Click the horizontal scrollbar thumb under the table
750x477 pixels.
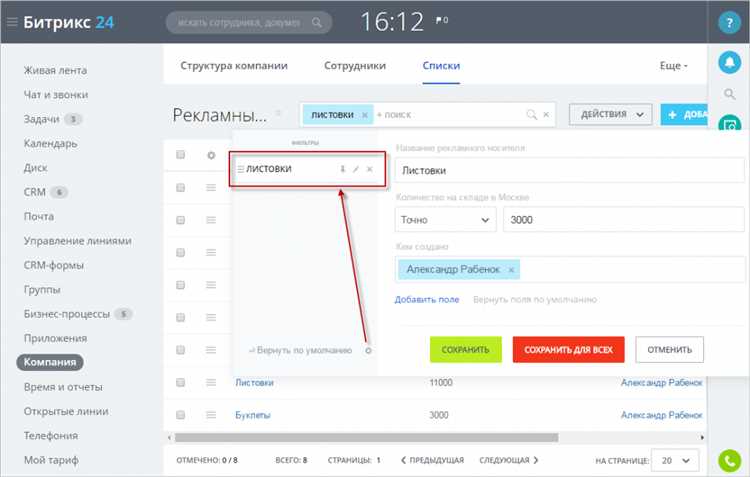pos(366,437)
